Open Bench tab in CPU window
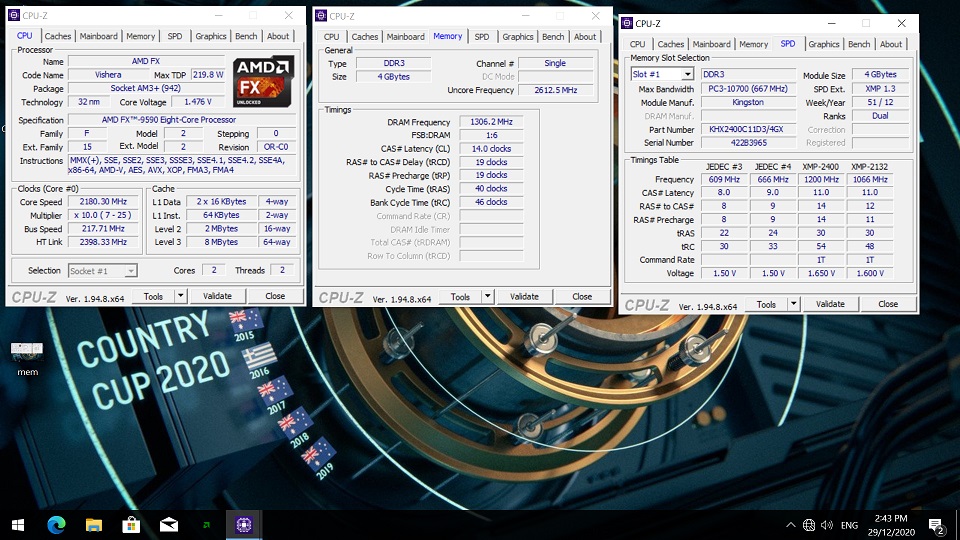Image resolution: width=960 pixels, height=540 pixels. (x=246, y=36)
